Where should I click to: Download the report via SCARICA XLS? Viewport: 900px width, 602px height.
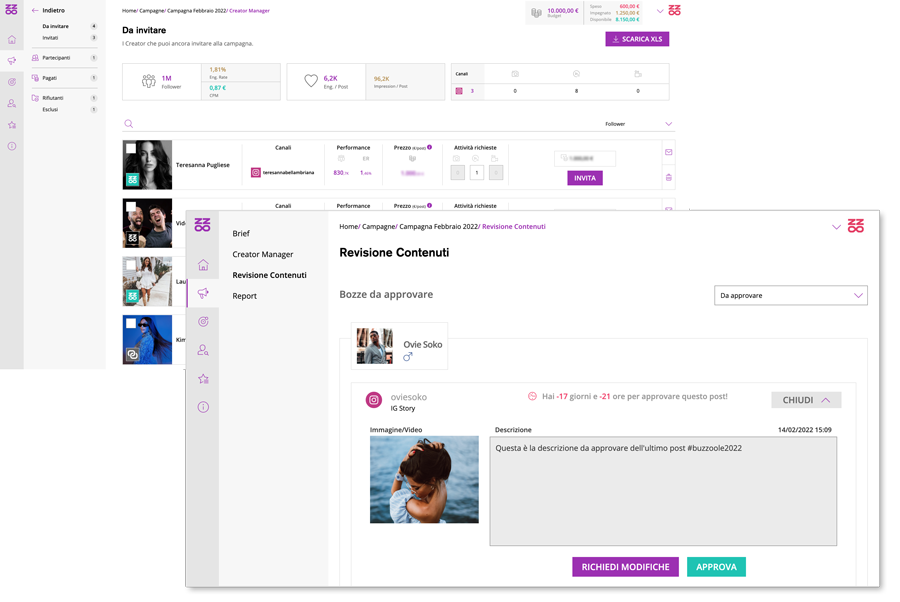(637, 38)
